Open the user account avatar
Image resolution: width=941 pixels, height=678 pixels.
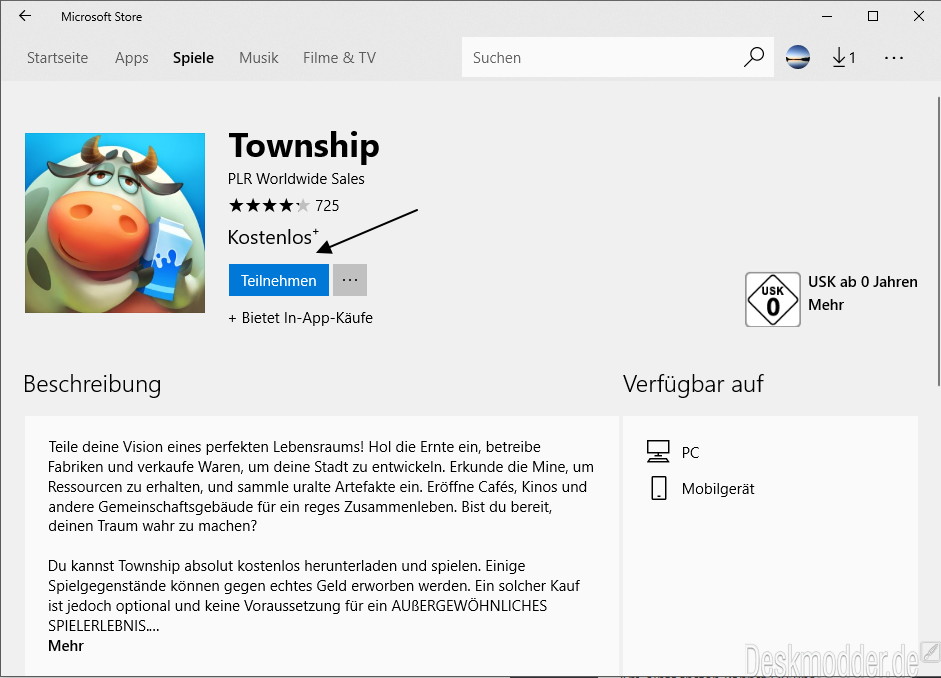point(798,58)
